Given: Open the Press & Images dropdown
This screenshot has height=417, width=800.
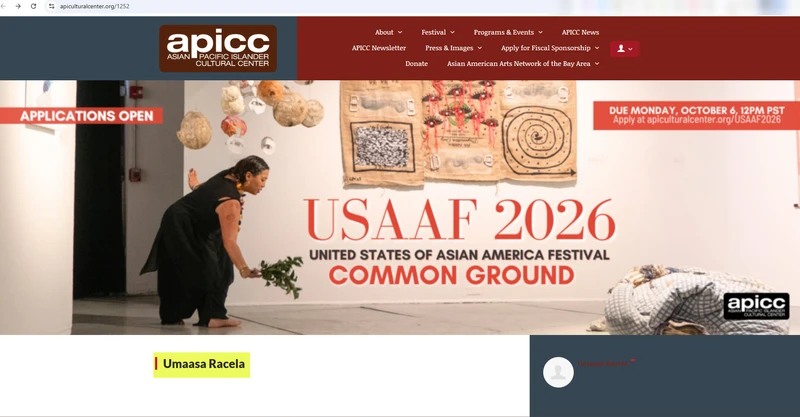Looking at the screenshot, I should click(454, 48).
